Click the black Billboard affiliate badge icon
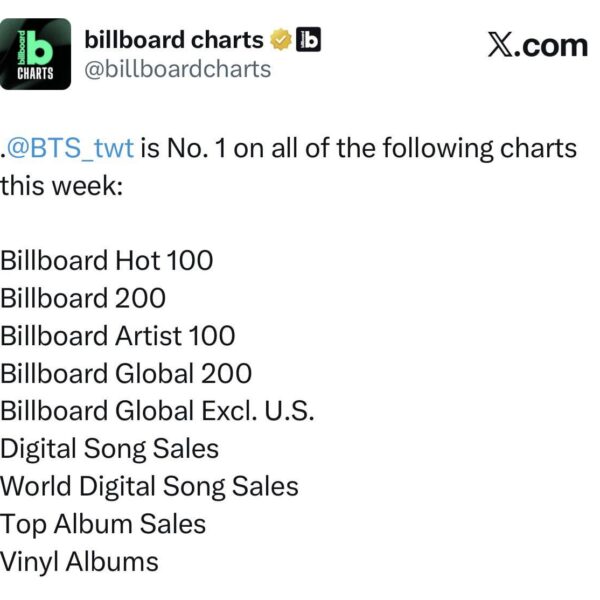 point(310,40)
